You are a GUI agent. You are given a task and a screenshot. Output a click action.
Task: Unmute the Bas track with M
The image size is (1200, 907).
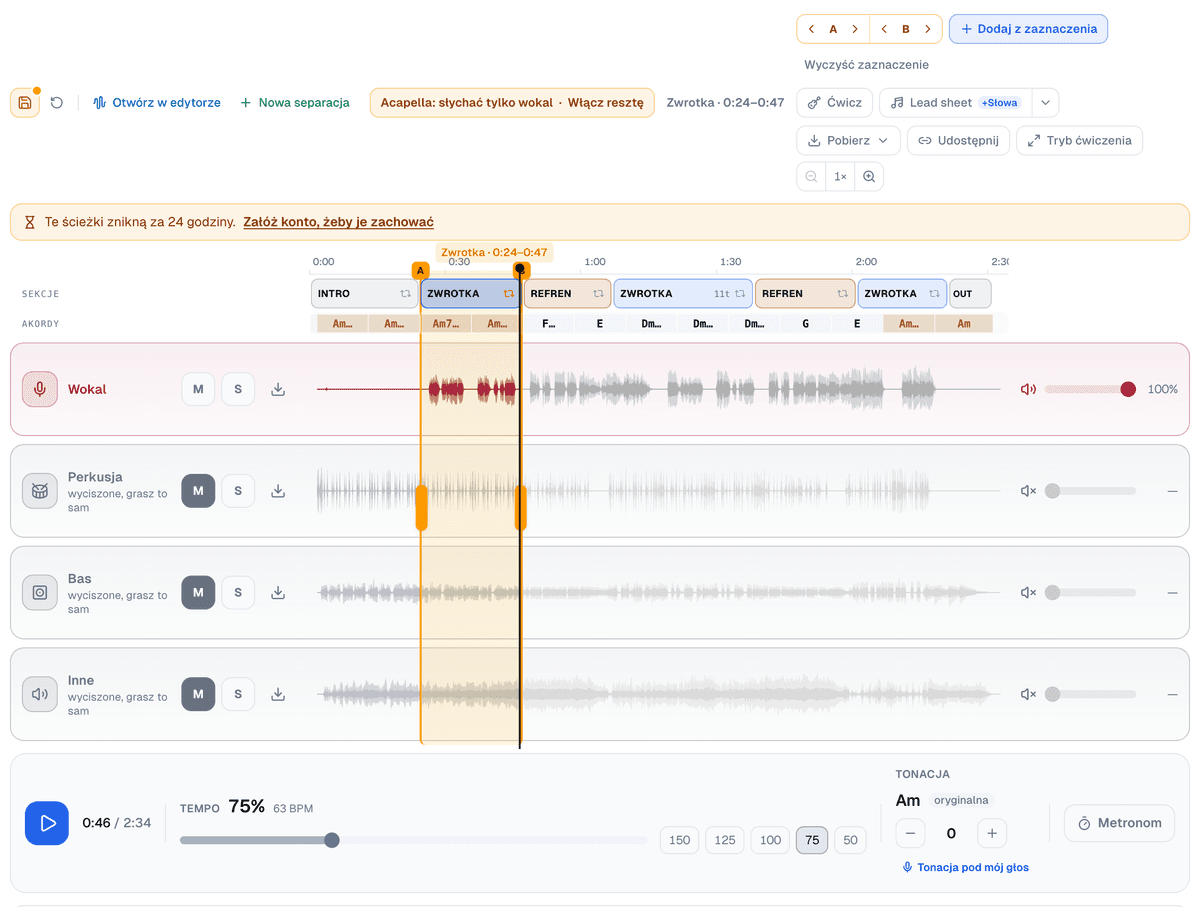tap(198, 593)
